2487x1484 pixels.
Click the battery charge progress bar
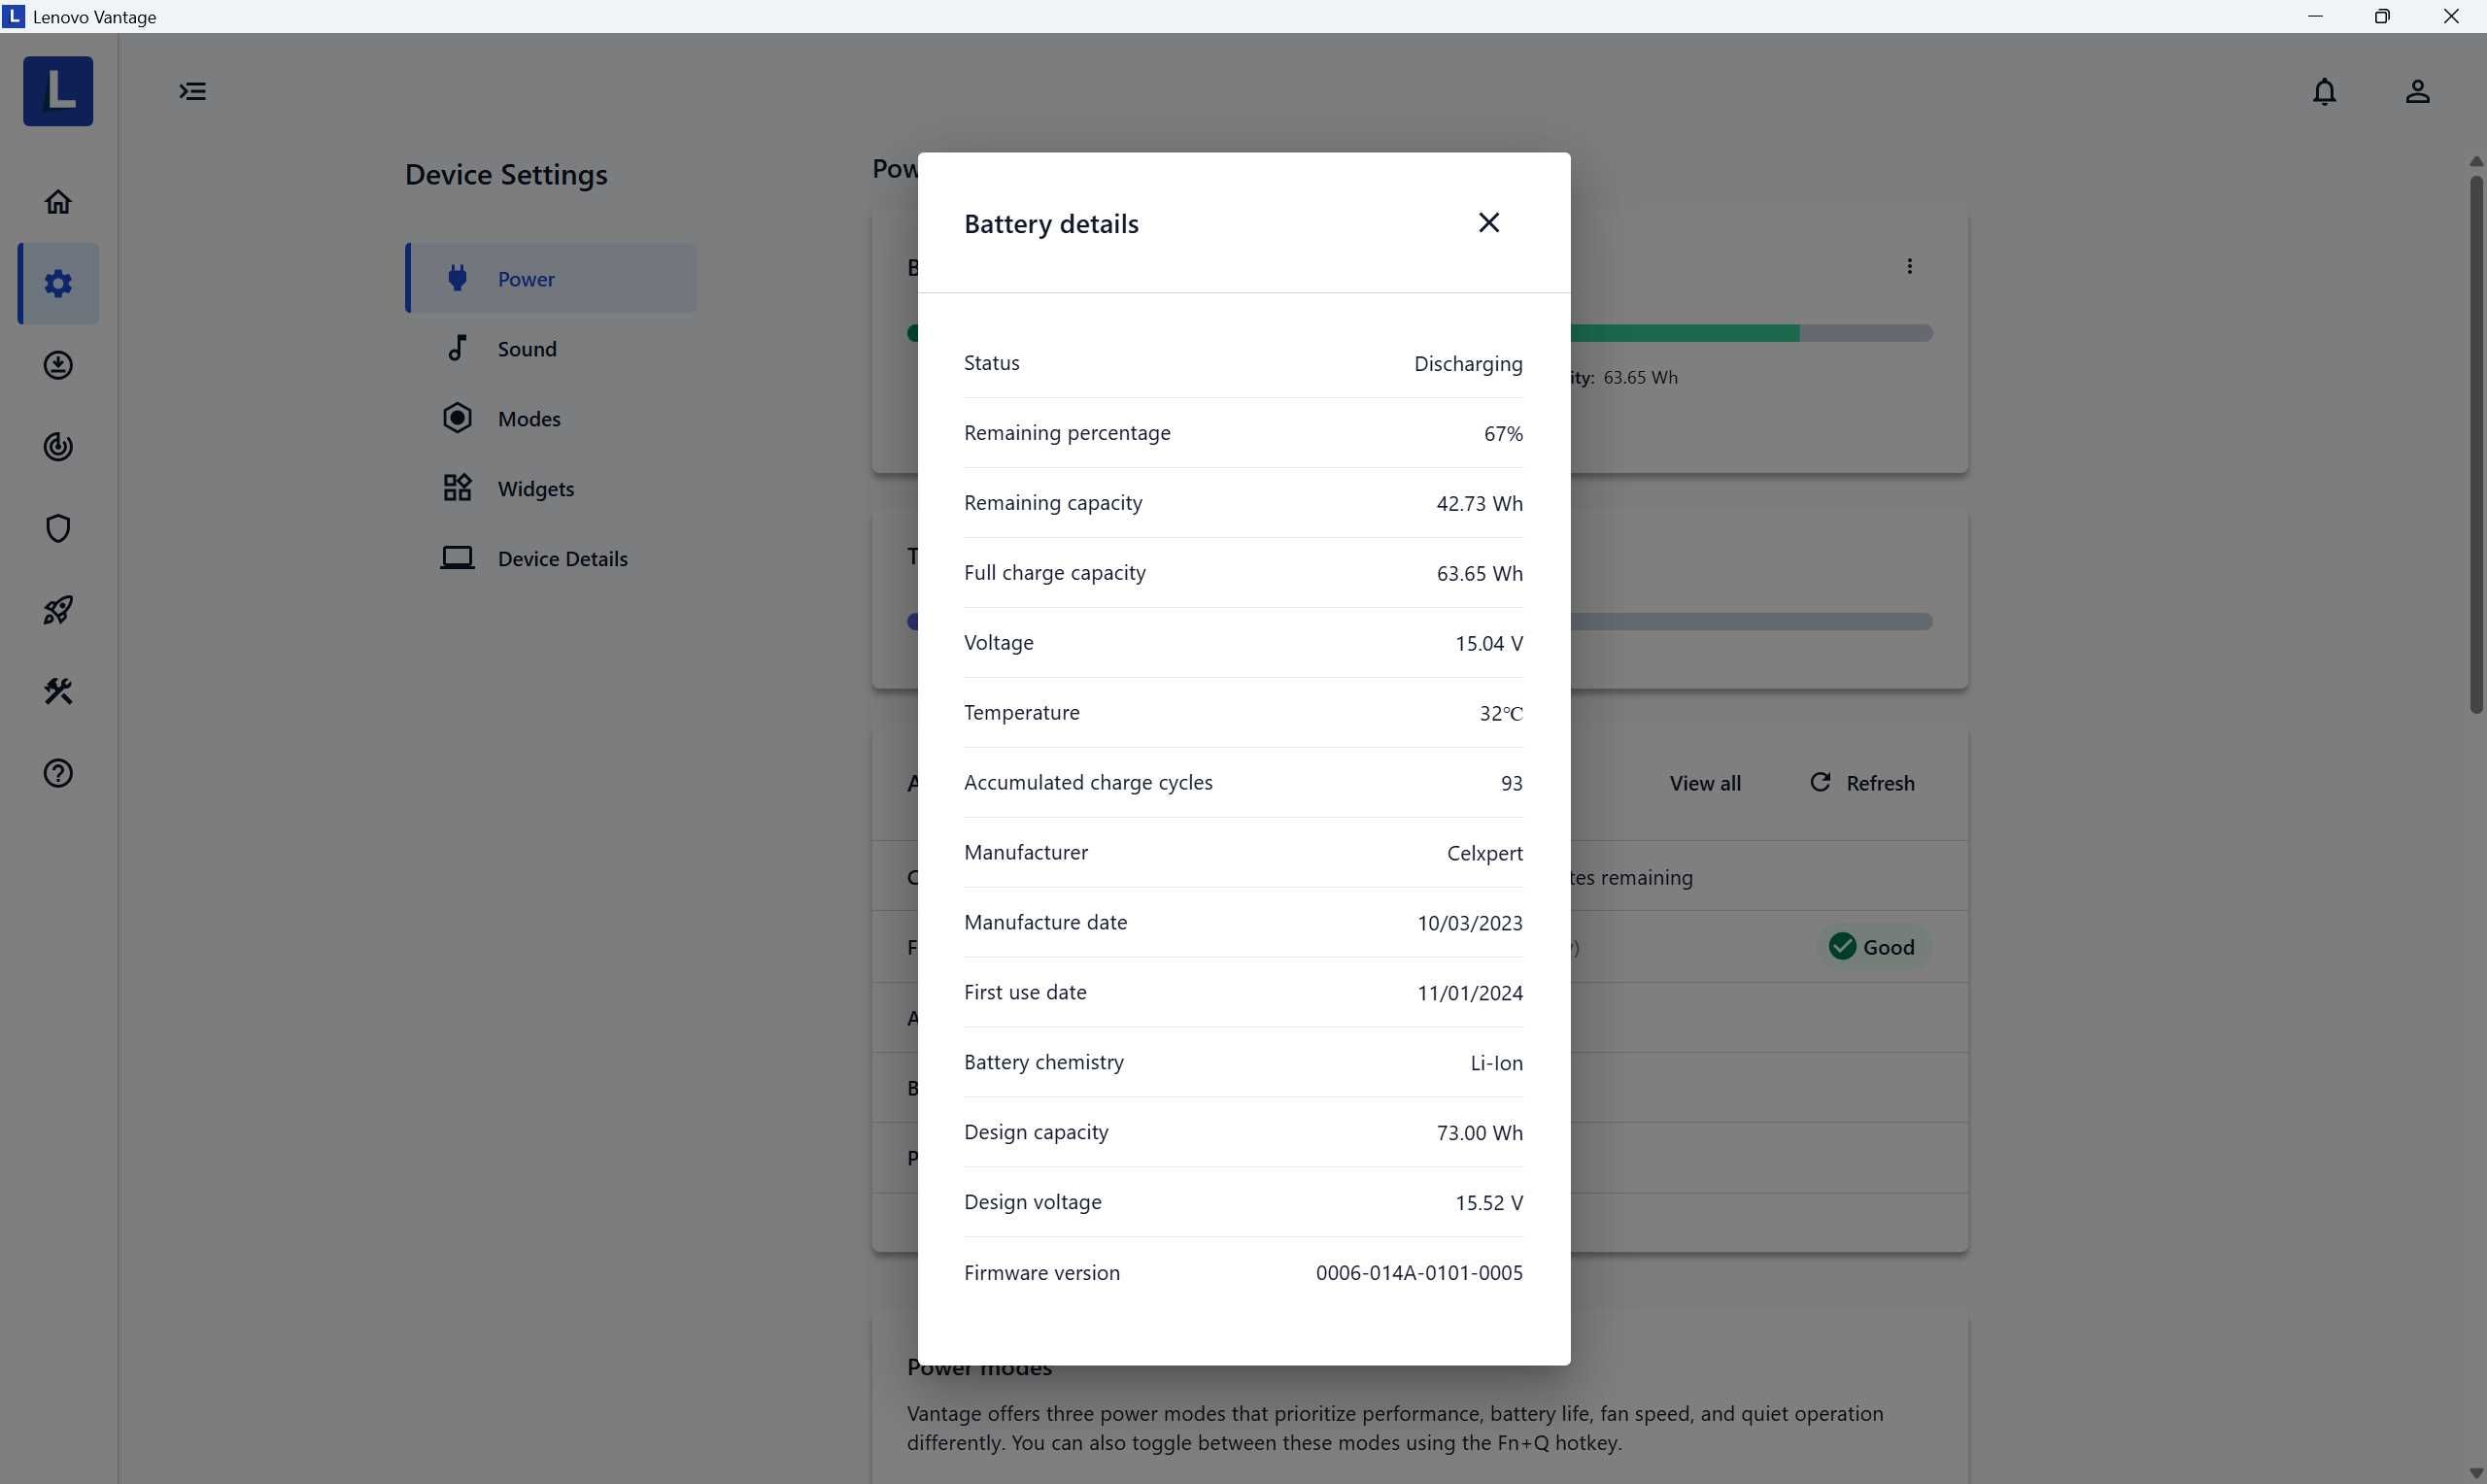coord(1750,333)
